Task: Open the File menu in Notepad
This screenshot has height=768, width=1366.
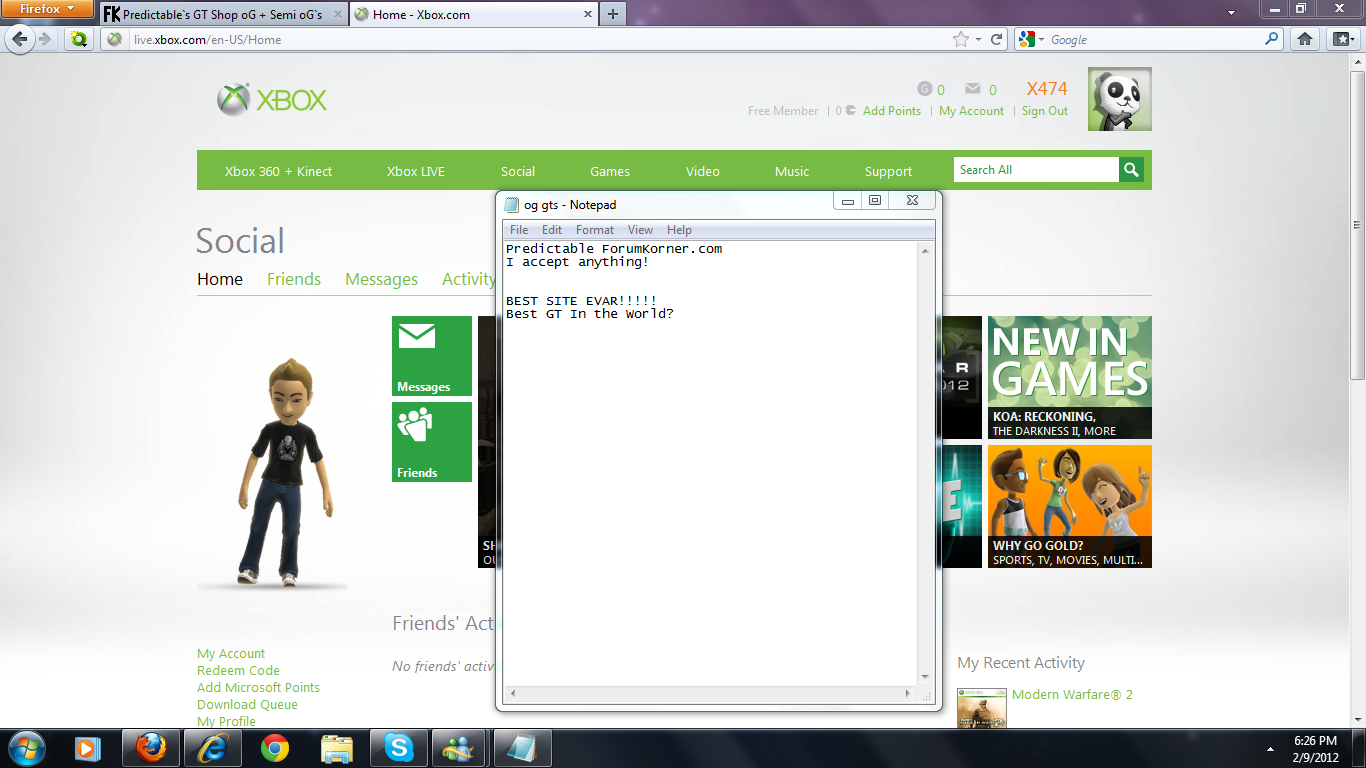Action: click(x=519, y=230)
